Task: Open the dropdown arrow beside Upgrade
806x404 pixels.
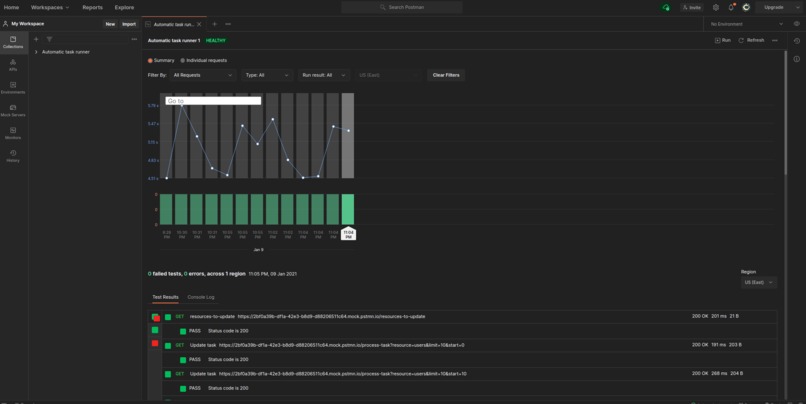Action: 797,7
